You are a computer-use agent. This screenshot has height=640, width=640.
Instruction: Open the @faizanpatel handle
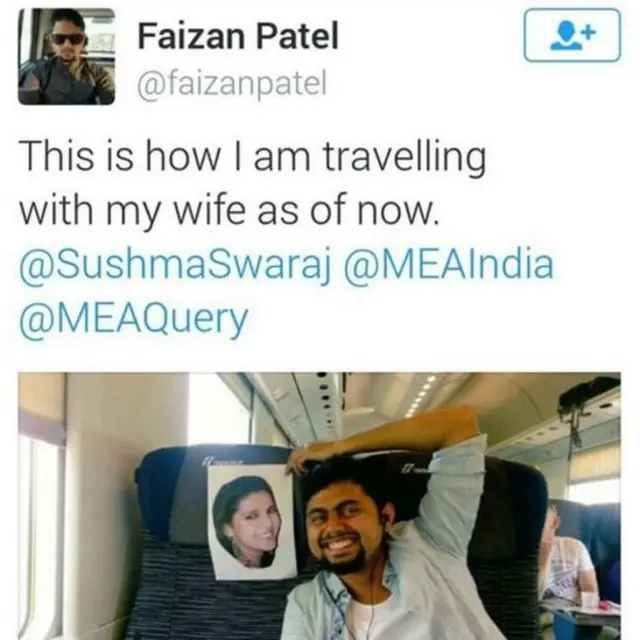232,84
